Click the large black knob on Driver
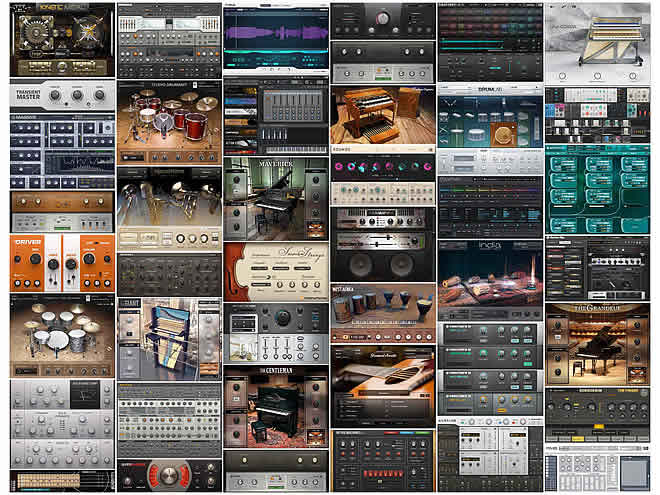The image size is (660, 495). (35, 259)
